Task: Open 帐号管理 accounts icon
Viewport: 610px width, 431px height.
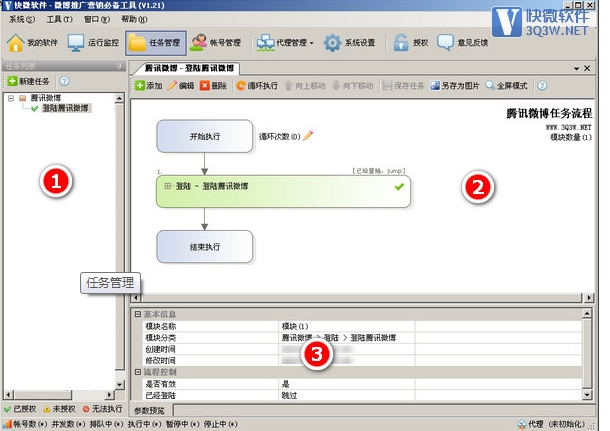Action: point(198,43)
